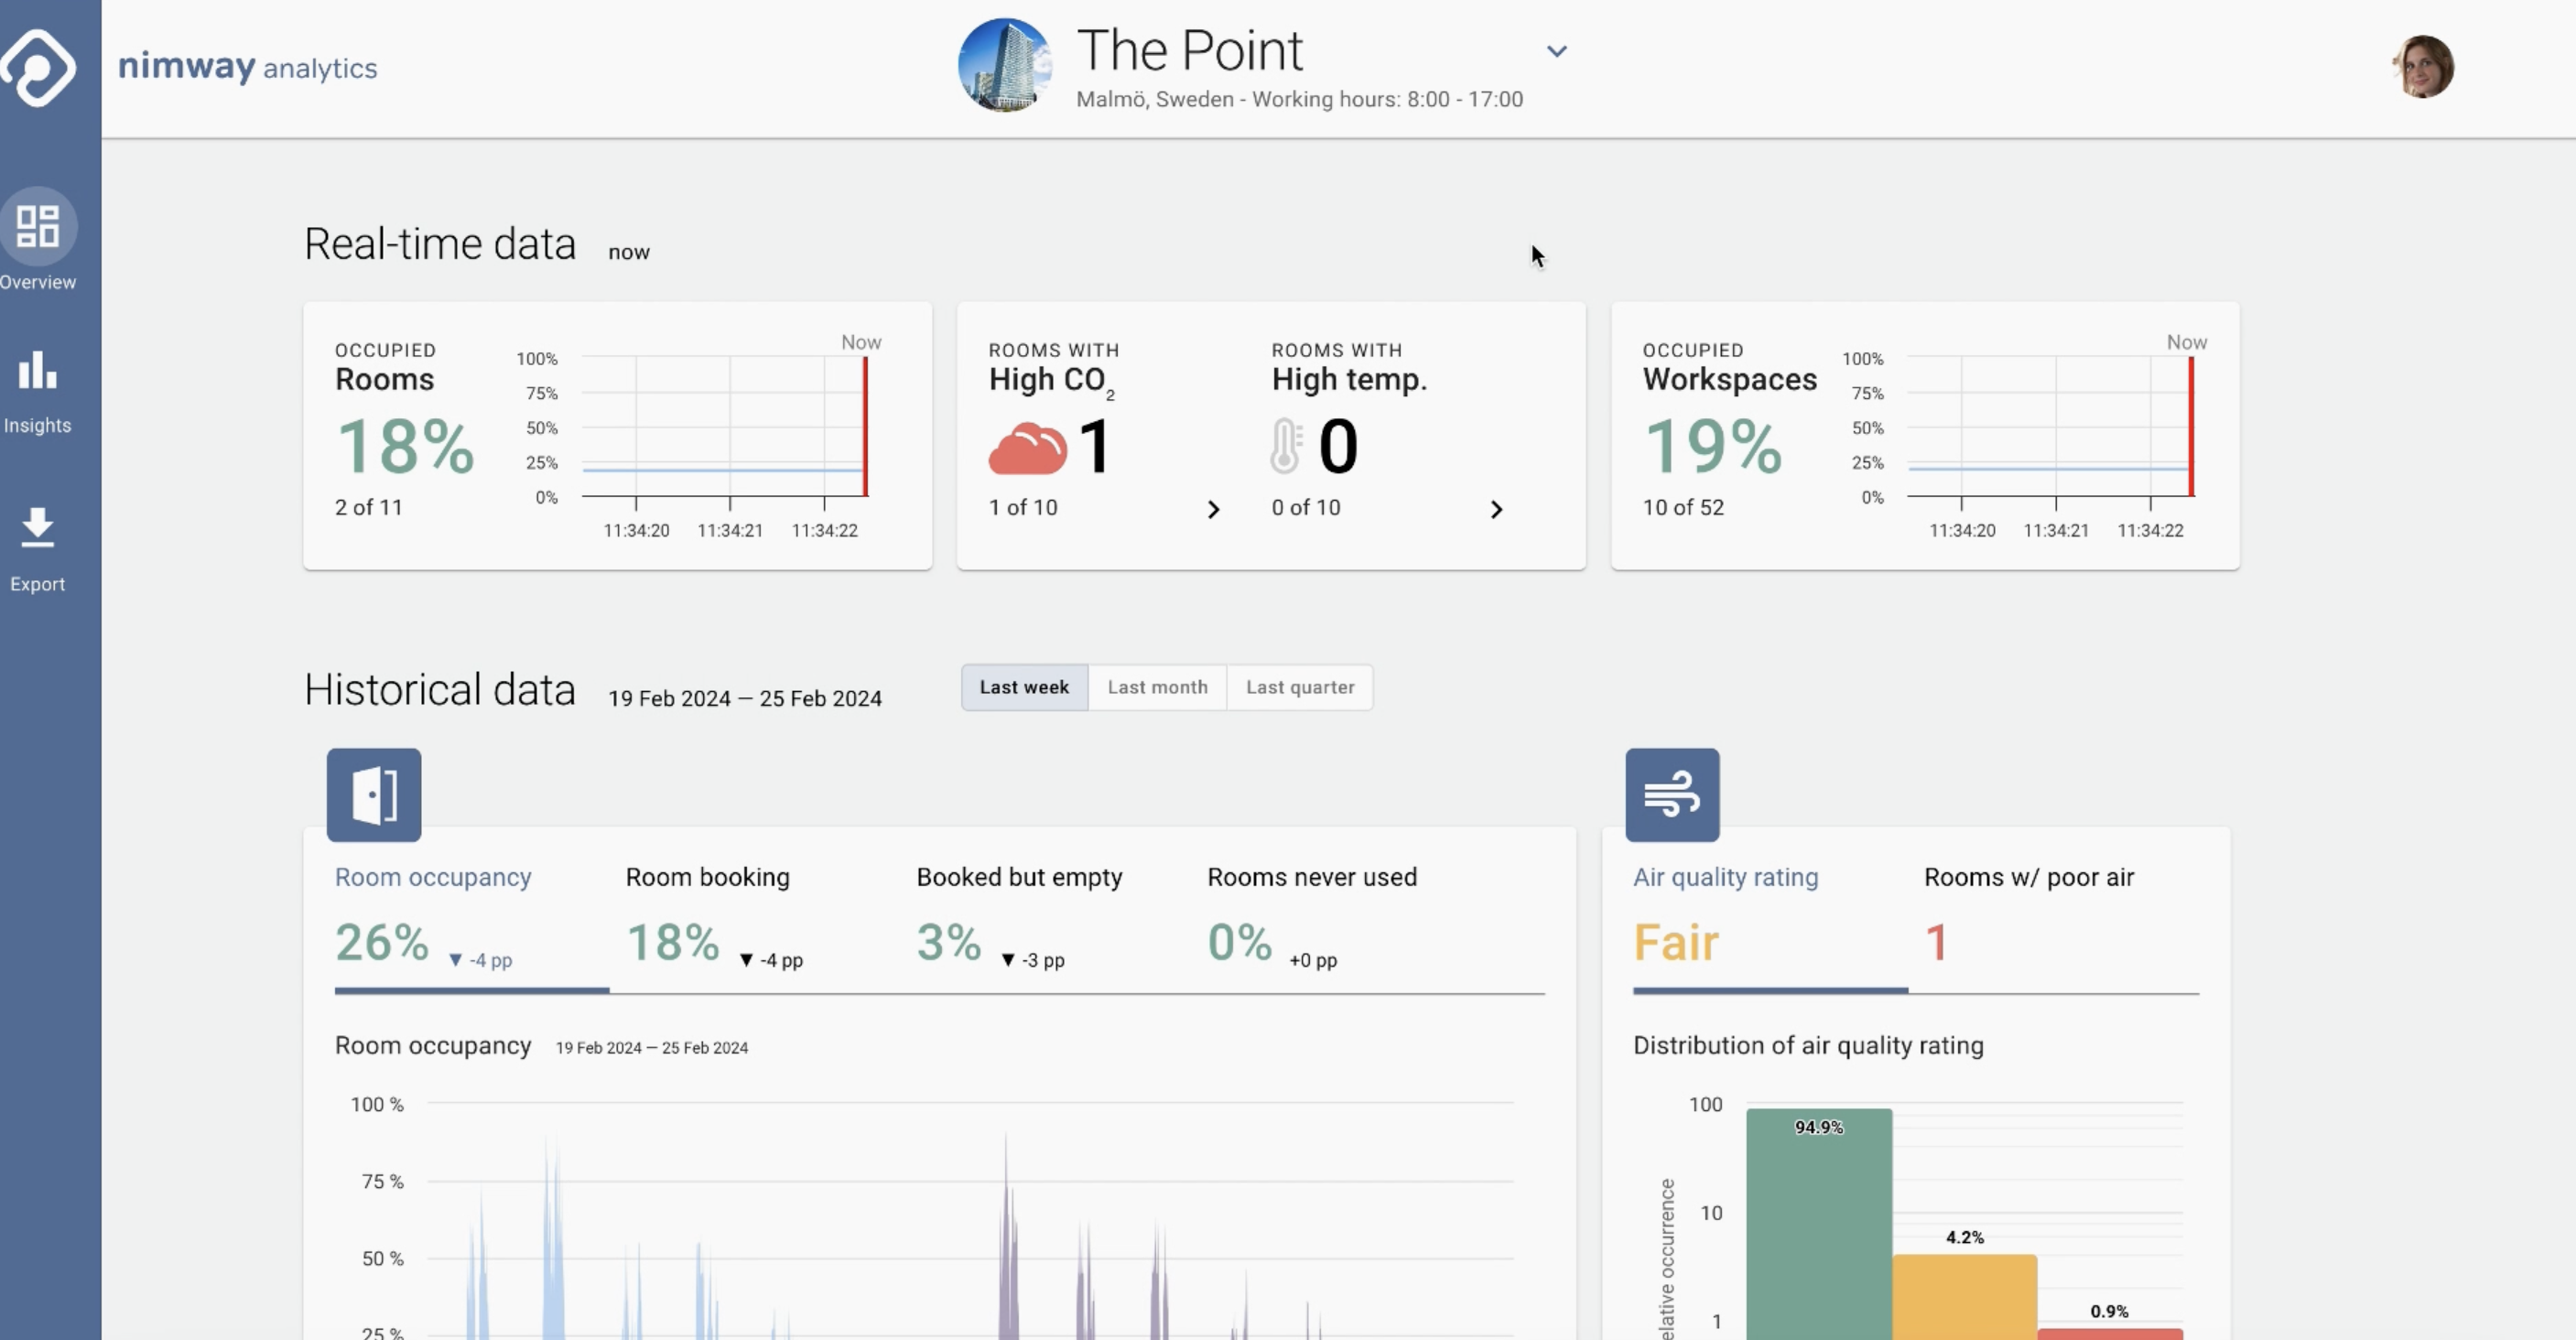Select the Rooms never used metric
The height and width of the screenshot is (1340, 2576).
[1312, 876]
